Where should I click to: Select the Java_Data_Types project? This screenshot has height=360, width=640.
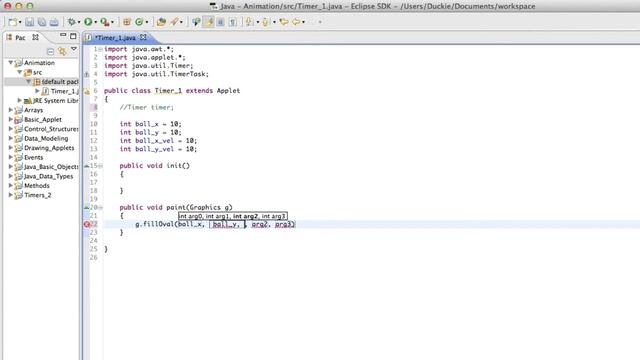49,176
